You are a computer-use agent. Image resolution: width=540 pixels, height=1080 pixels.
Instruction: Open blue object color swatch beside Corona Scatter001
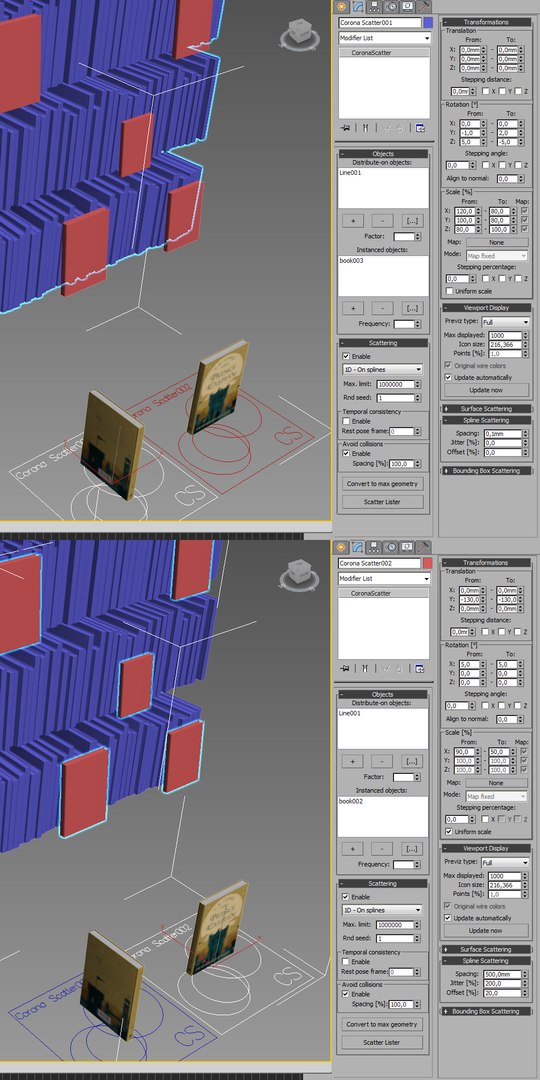coord(428,23)
